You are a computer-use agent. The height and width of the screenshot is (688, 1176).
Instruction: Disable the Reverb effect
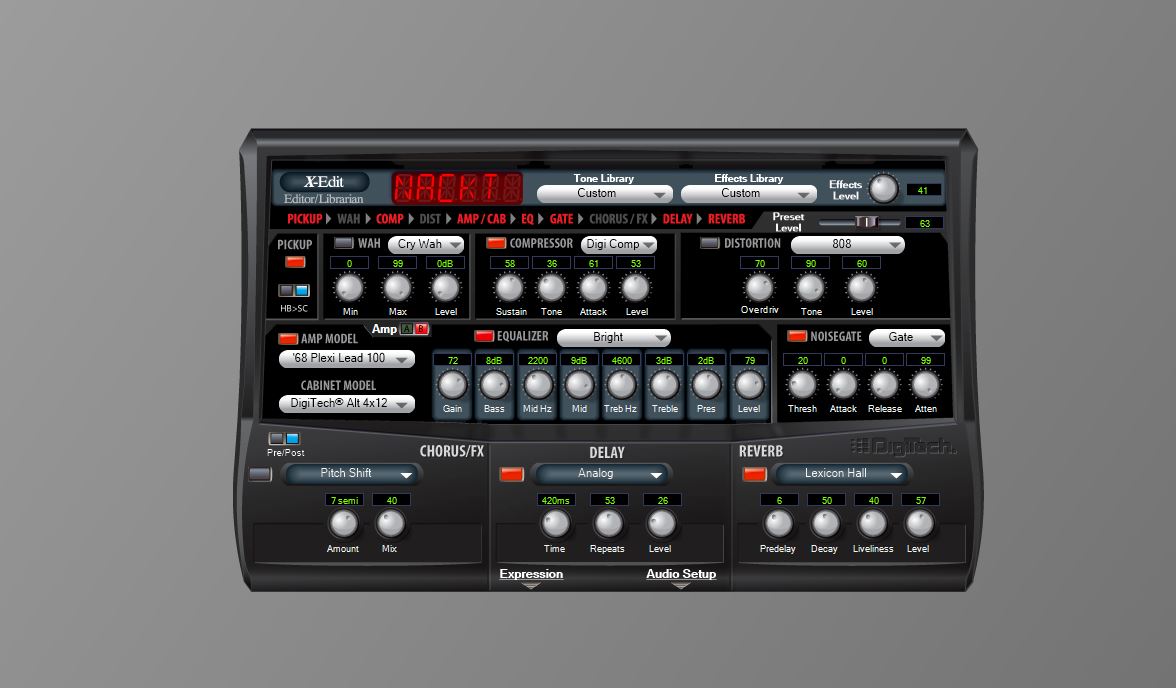[754, 474]
